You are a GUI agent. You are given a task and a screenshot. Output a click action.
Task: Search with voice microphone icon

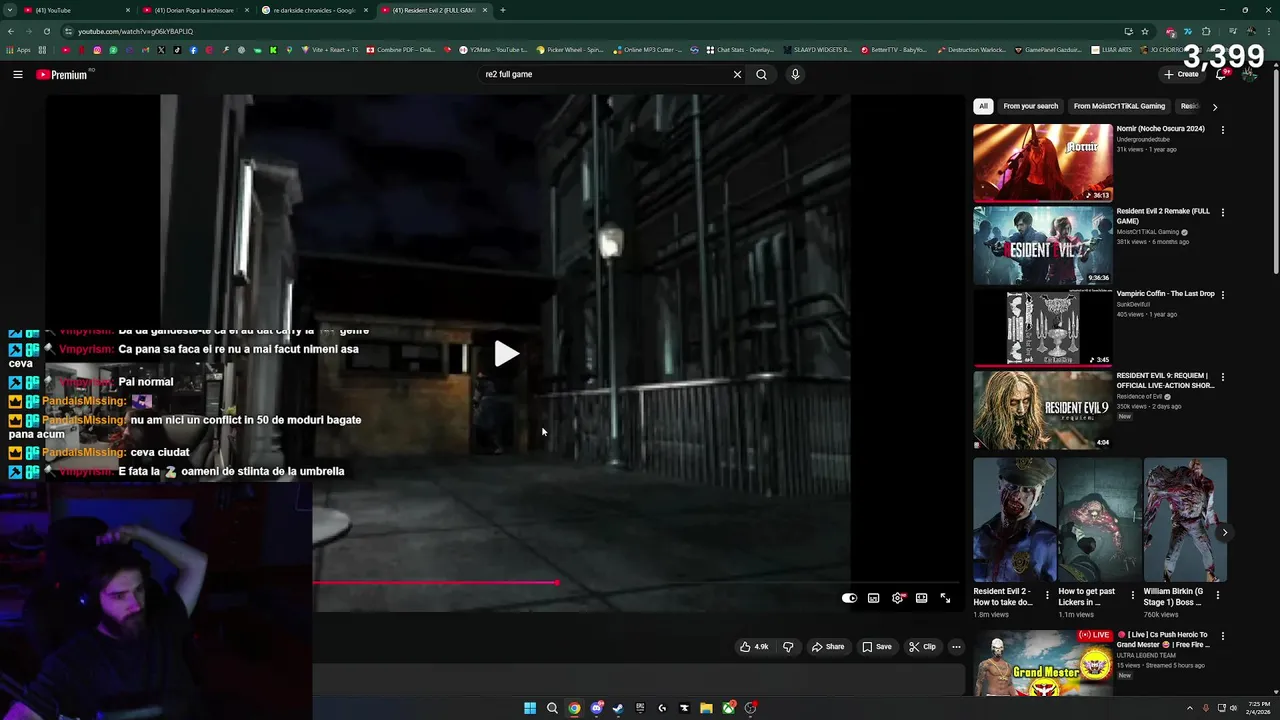[795, 74]
